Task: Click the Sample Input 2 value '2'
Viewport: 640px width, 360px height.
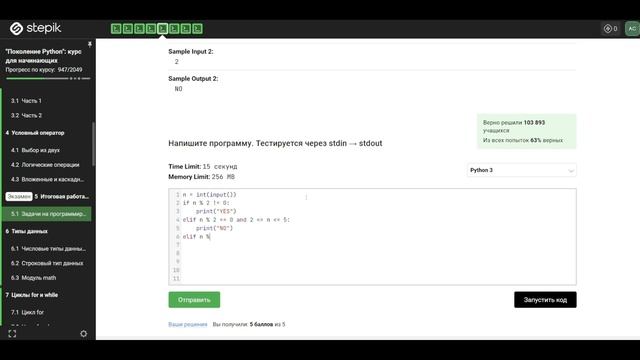Action: pos(176,62)
